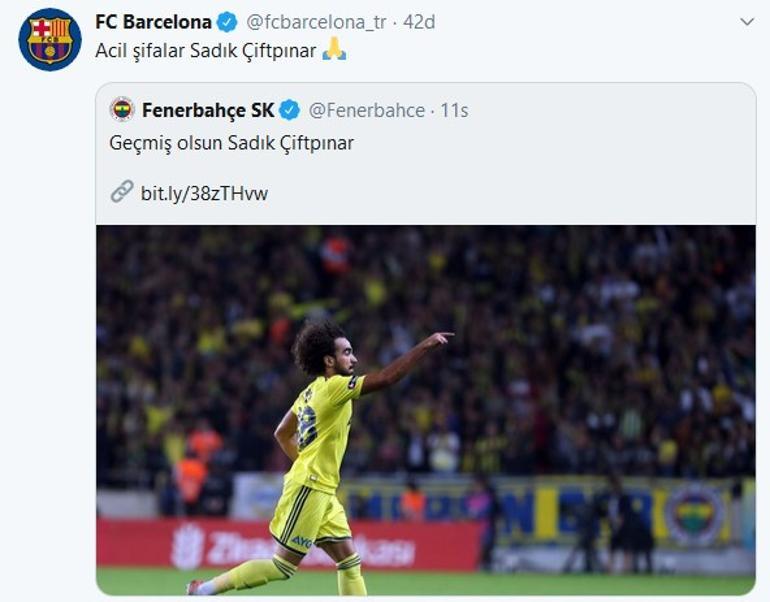Viewport: 770px width, 602px height.
Task: Open the quoted tweet's 11s timestamp
Action: 454,110
